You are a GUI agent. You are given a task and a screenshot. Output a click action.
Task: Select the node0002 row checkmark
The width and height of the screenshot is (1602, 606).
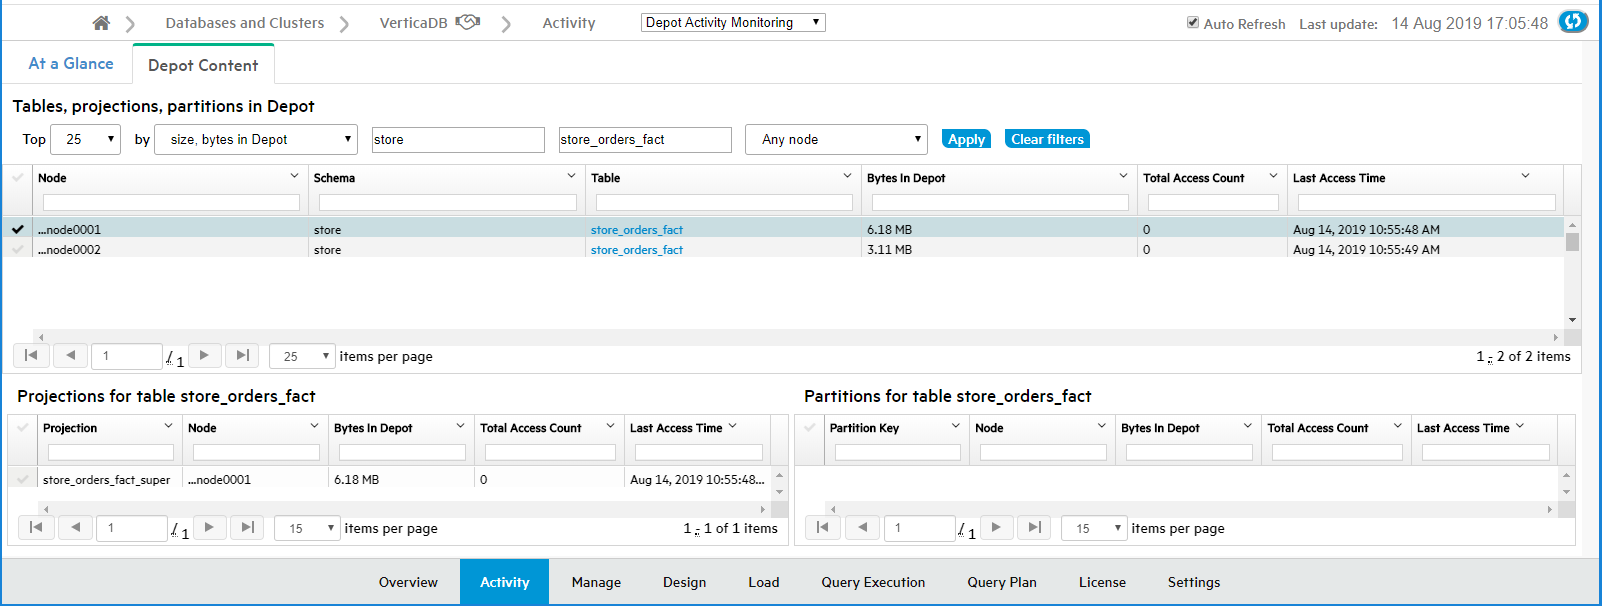coord(18,250)
